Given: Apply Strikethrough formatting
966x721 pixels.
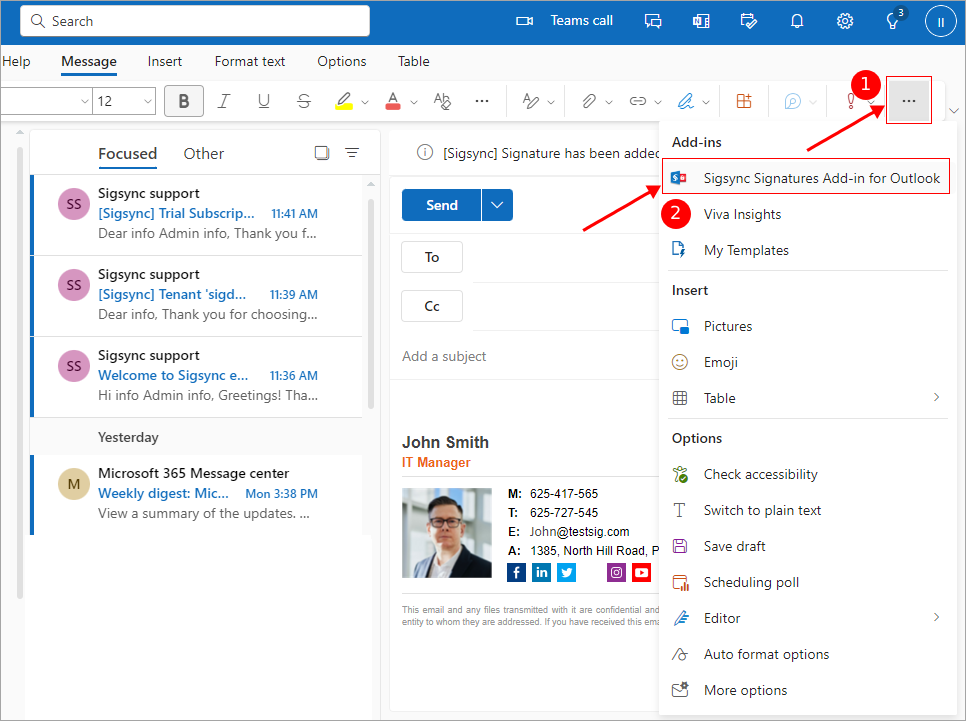Looking at the screenshot, I should pos(304,101).
